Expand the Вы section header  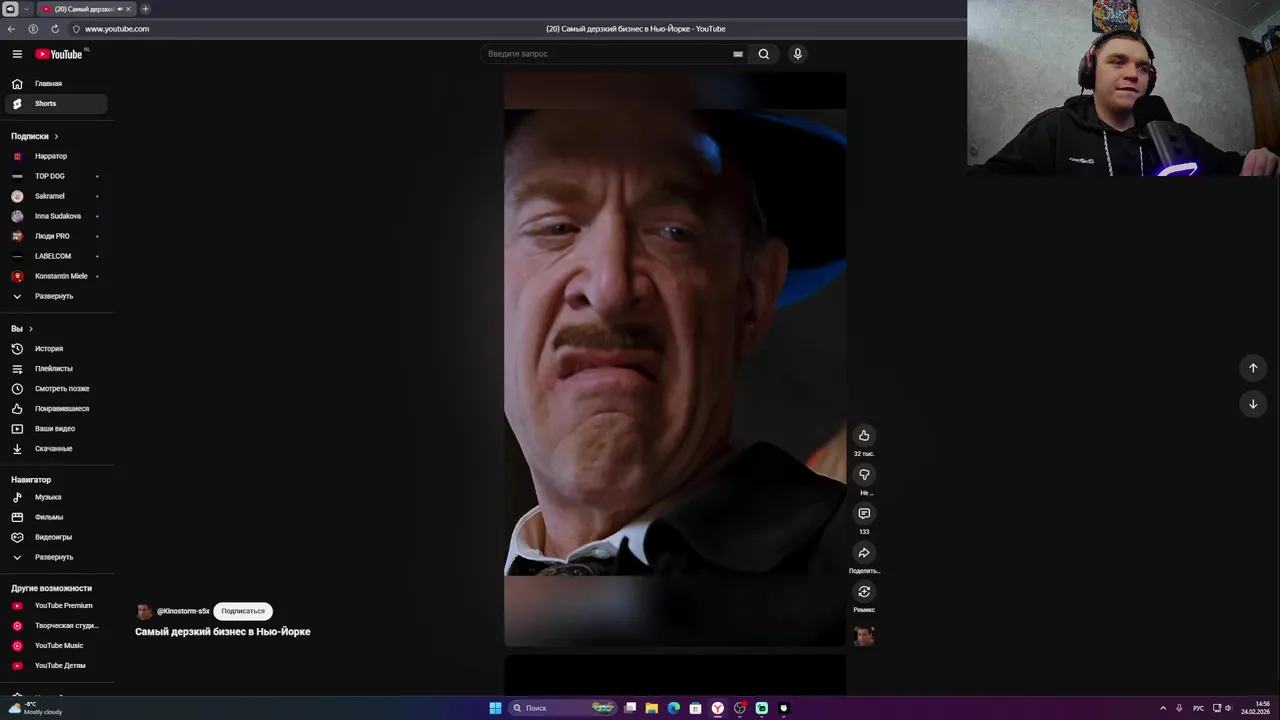point(22,329)
